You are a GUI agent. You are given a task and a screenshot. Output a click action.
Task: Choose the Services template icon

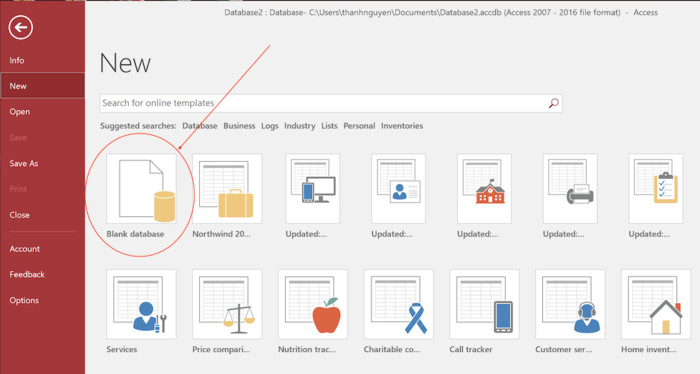tap(141, 304)
